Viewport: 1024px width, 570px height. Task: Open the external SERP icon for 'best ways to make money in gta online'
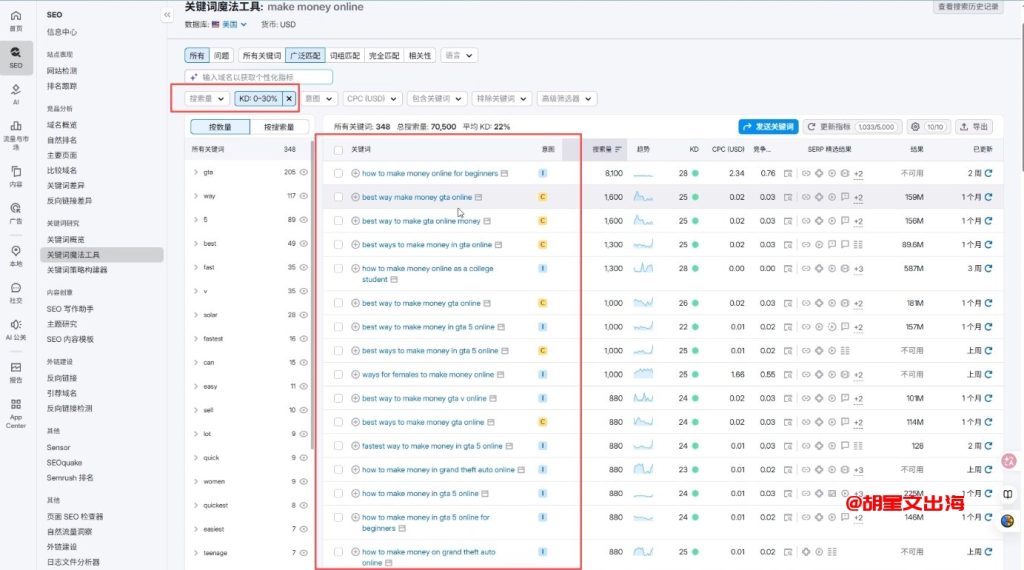[x=788, y=245]
